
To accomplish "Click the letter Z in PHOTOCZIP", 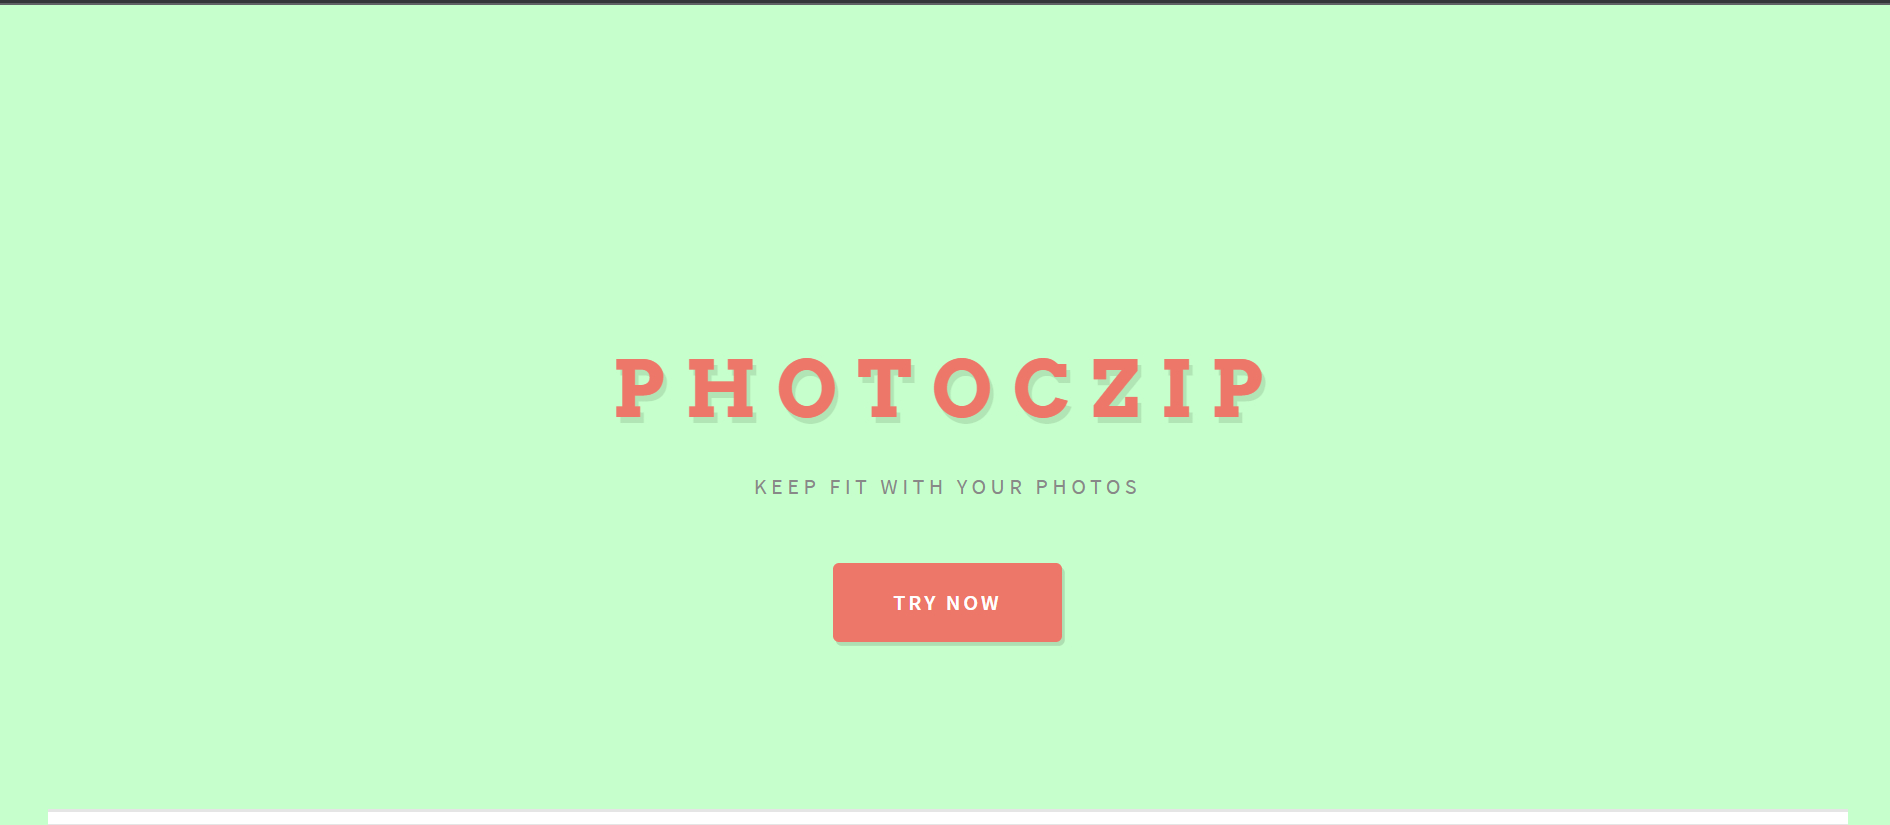I will click(x=1117, y=388).
